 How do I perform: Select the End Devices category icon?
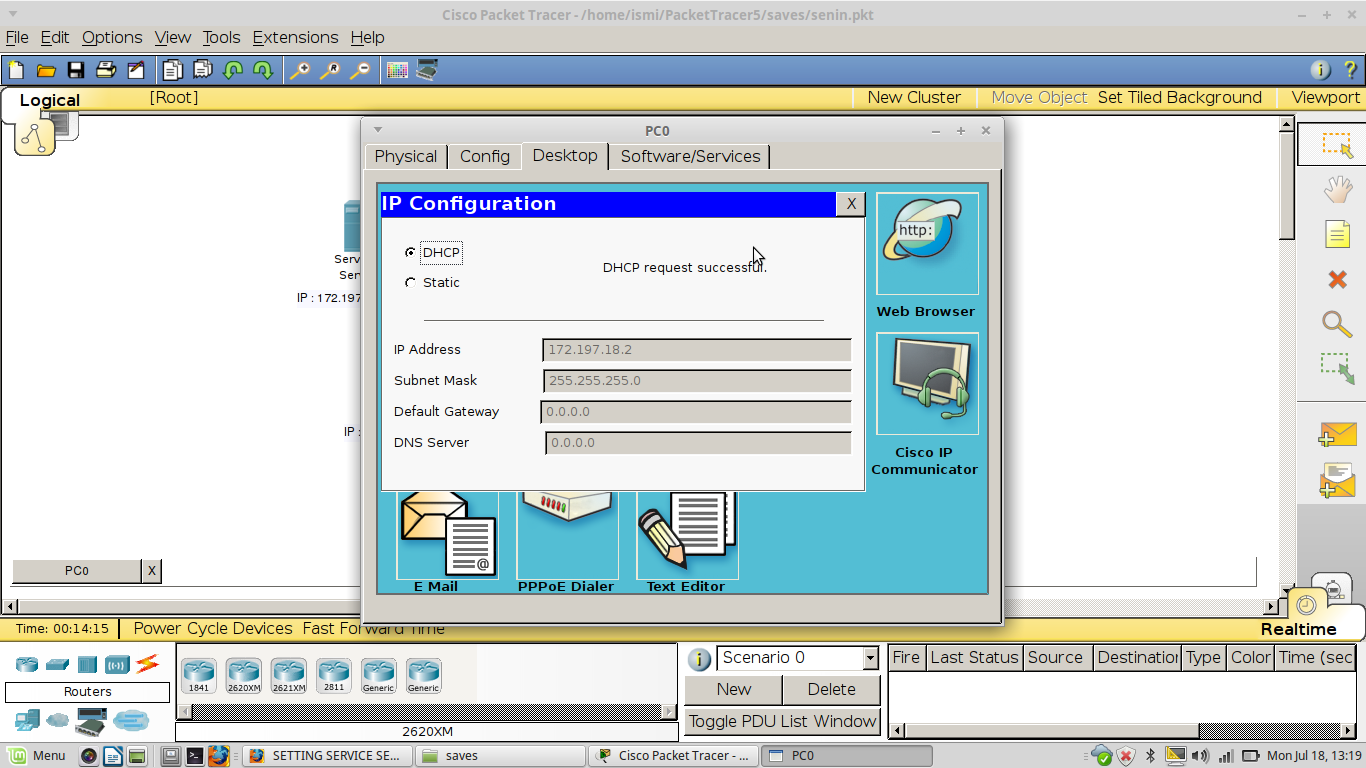[27, 720]
